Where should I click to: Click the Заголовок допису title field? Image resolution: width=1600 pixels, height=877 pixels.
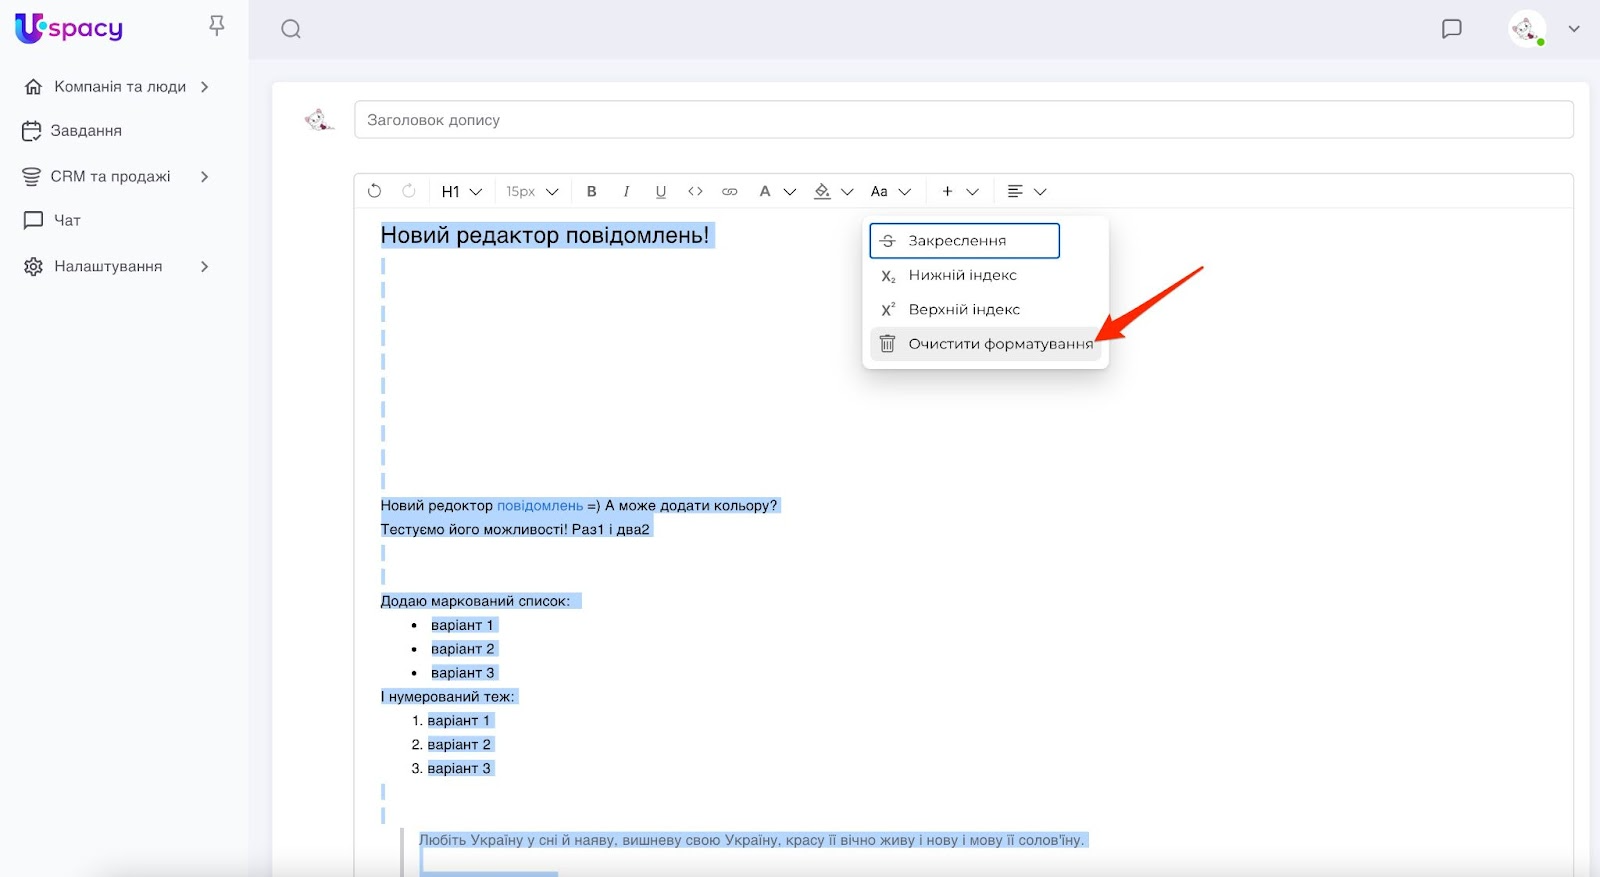(963, 120)
